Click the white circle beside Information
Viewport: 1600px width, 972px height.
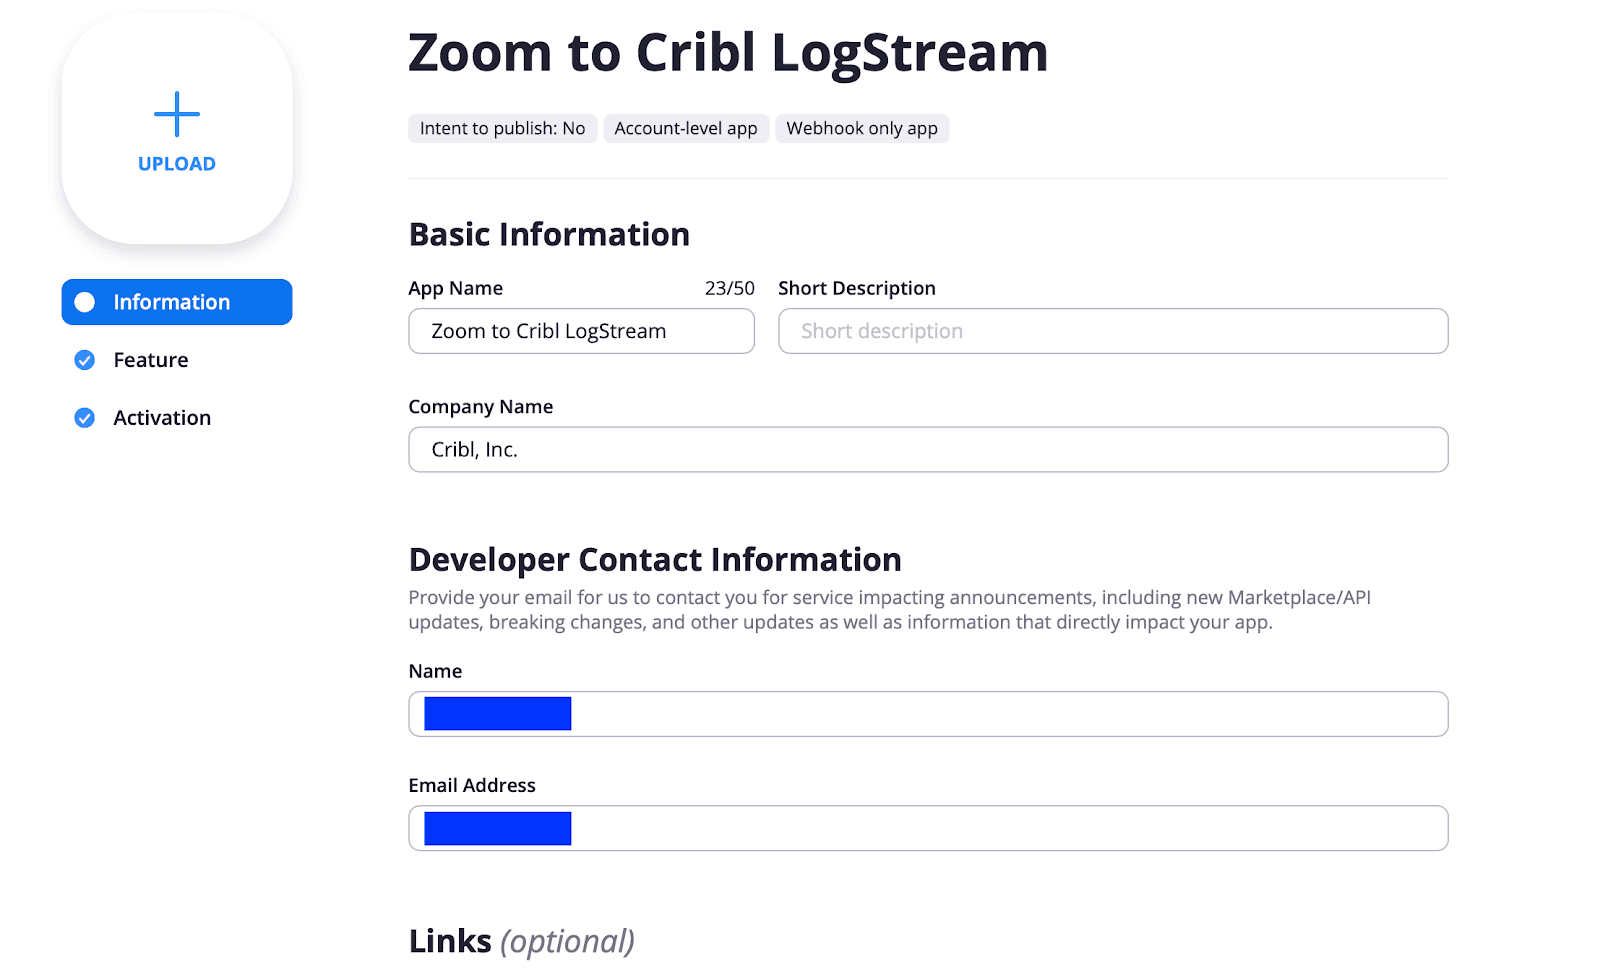[85, 302]
